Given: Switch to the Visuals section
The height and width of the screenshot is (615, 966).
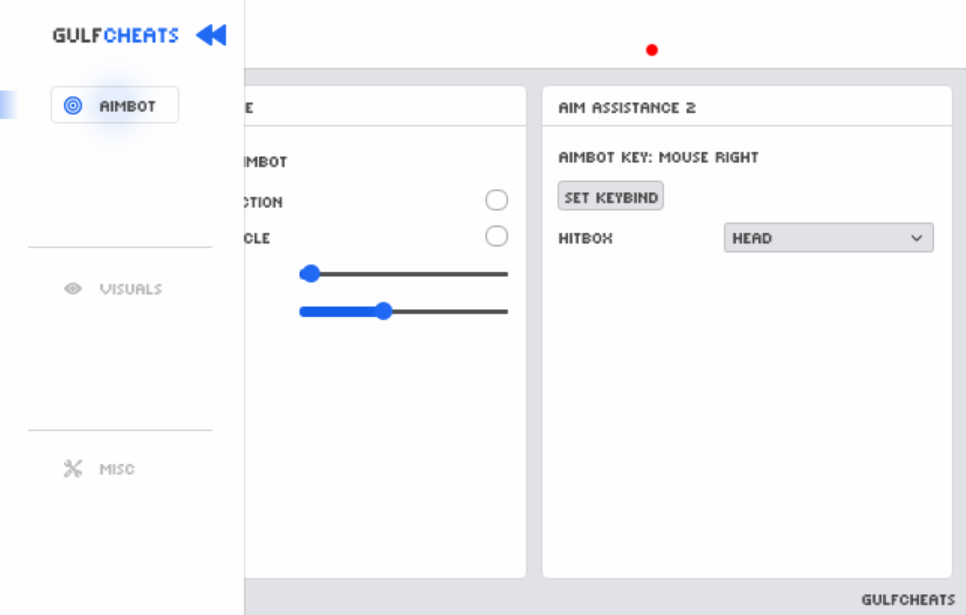Looking at the screenshot, I should coord(130,289).
